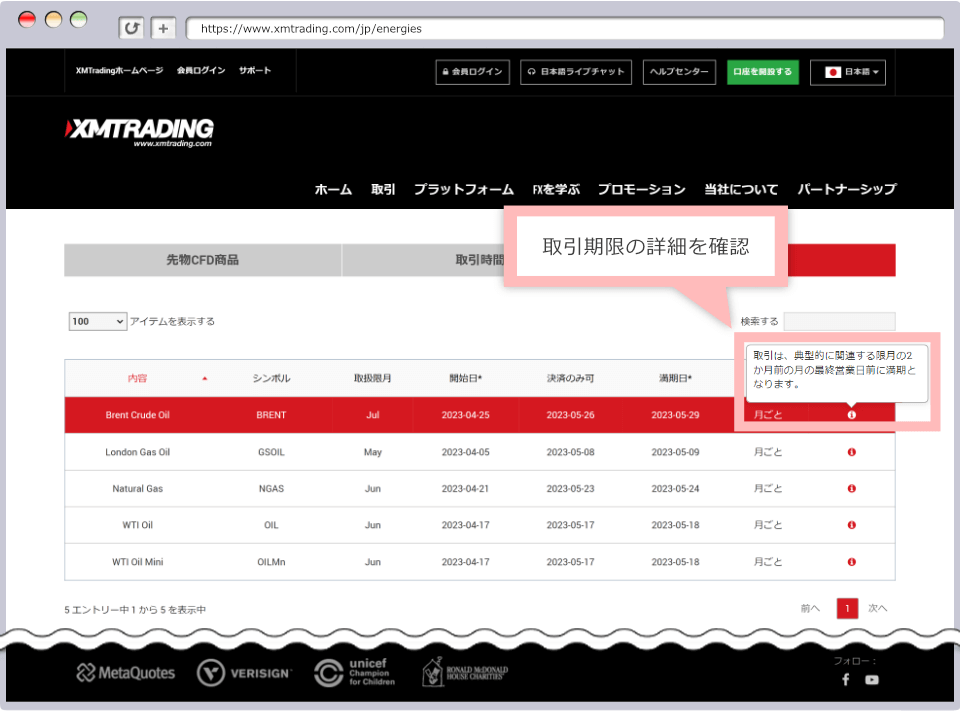Click info icon in Brent Crude Oil row
The image size is (960, 711).
[851, 415]
